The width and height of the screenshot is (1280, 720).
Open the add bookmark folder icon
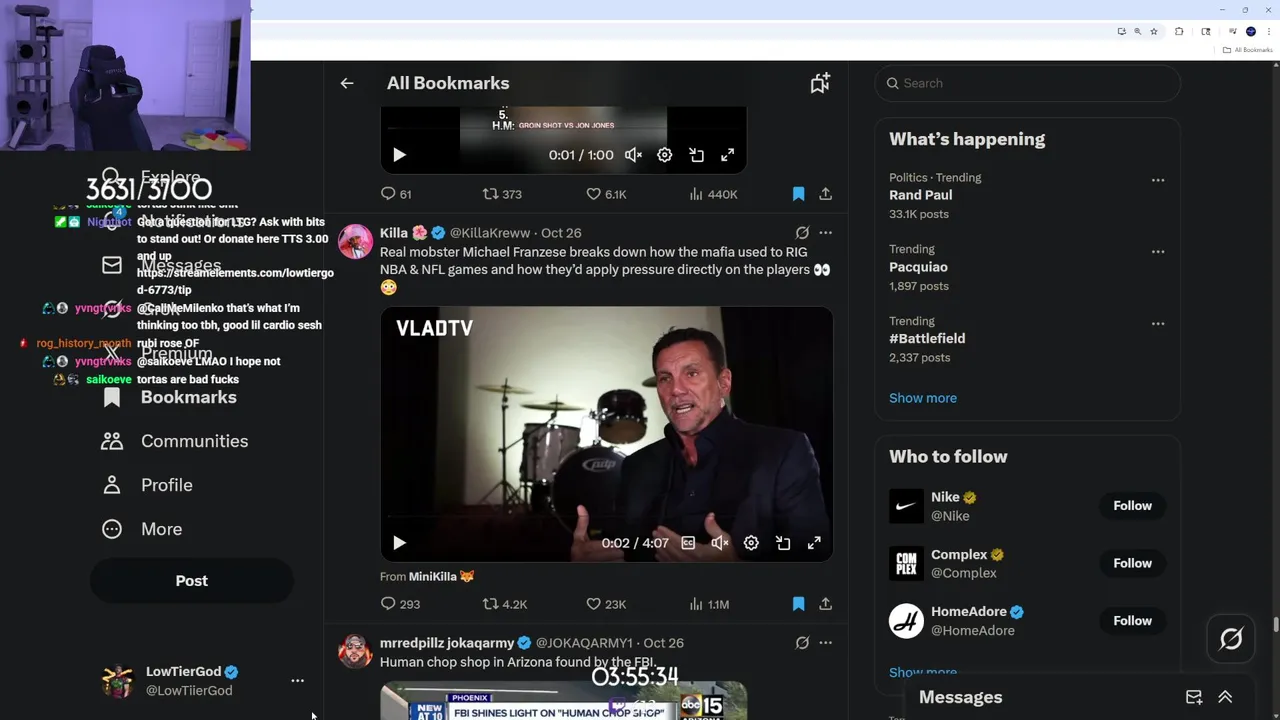[x=820, y=83]
